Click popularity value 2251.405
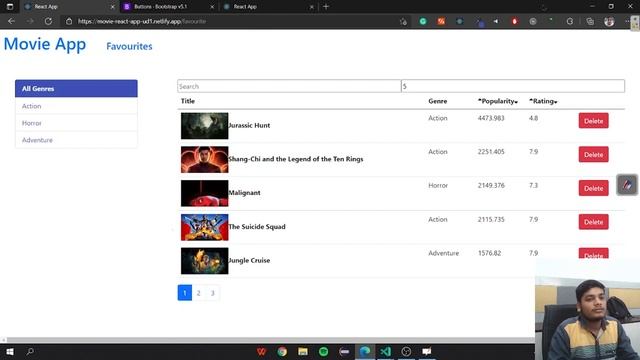The image size is (640, 360). (491, 151)
